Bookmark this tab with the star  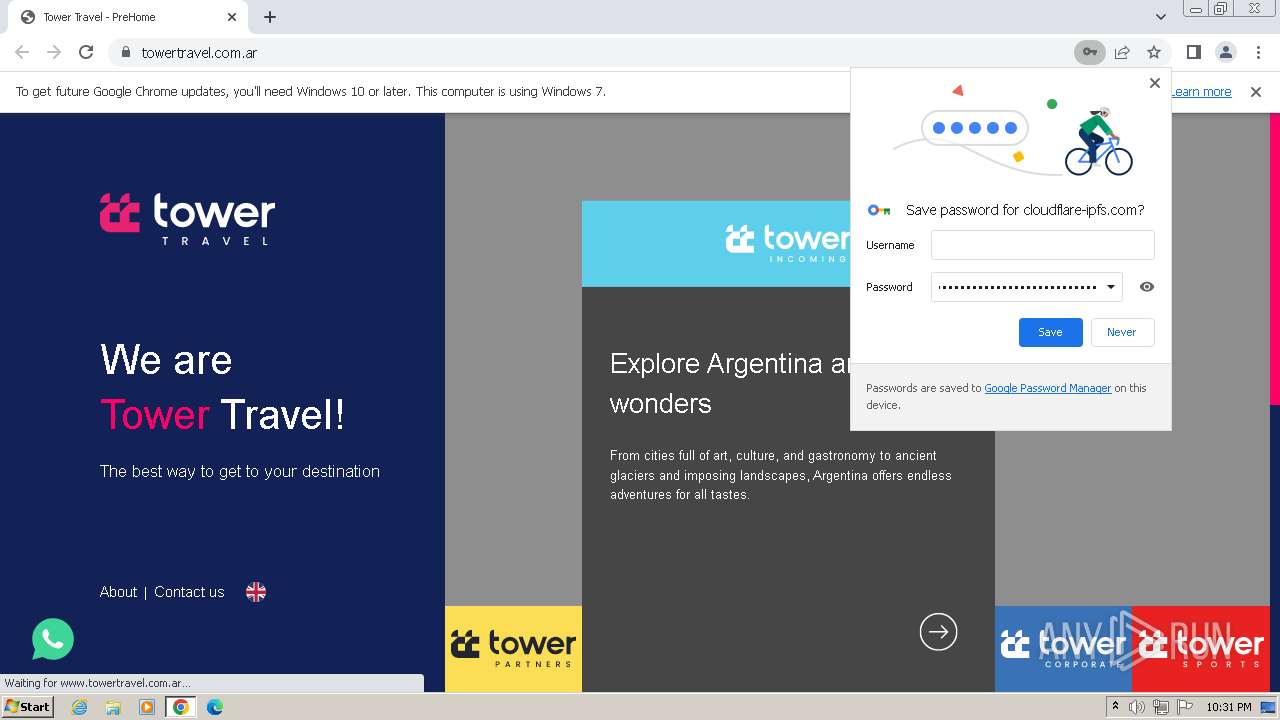click(1154, 52)
